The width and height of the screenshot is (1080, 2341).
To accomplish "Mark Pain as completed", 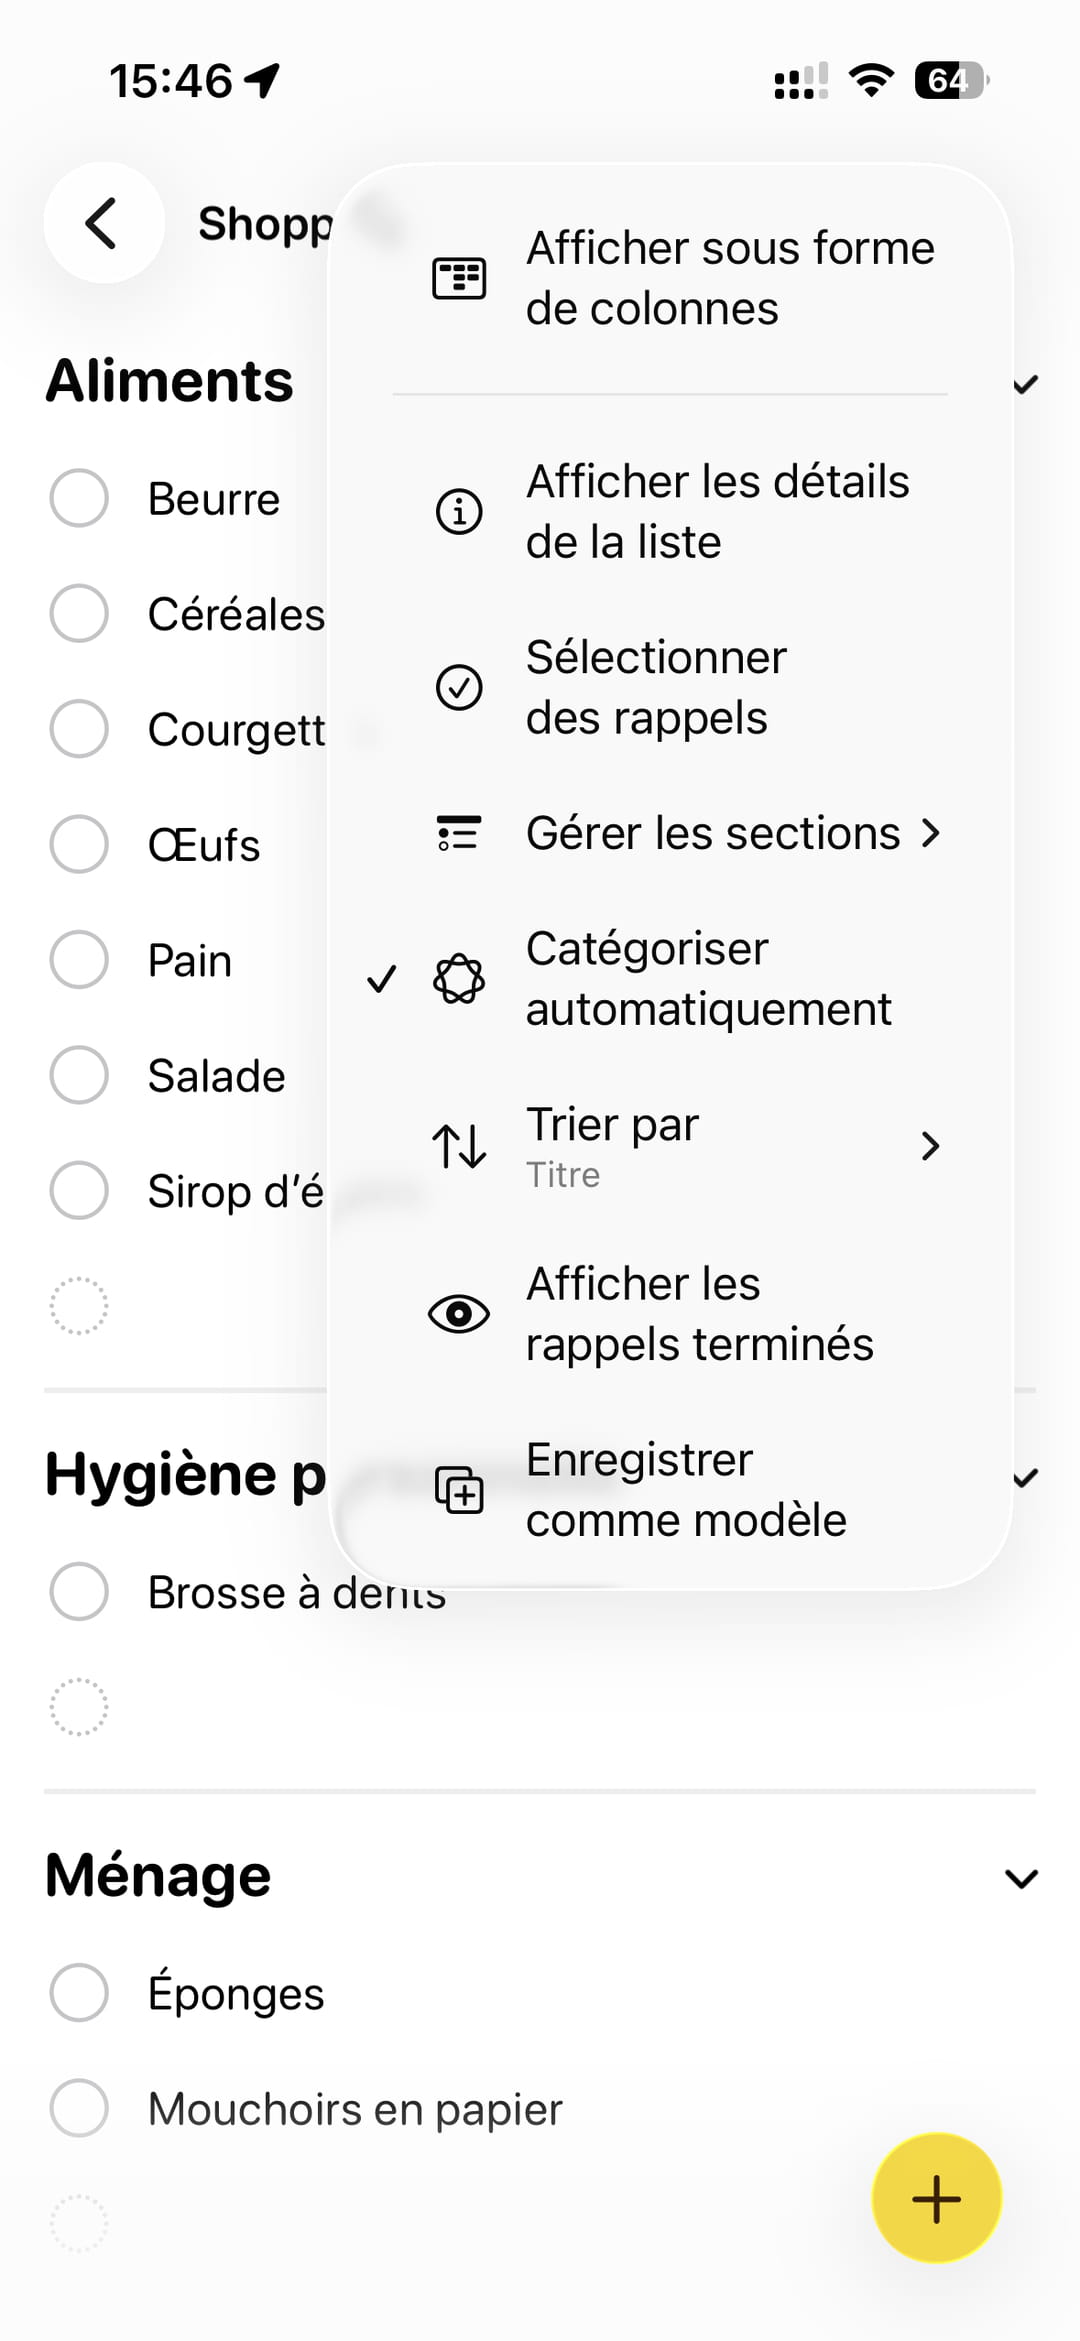I will pyautogui.click(x=79, y=960).
